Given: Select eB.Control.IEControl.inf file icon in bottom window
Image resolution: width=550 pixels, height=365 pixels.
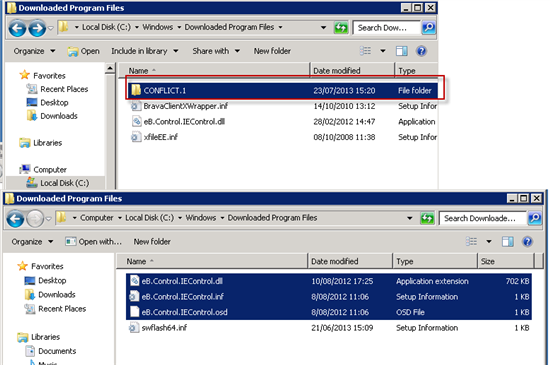Looking at the screenshot, I should coord(134,297).
